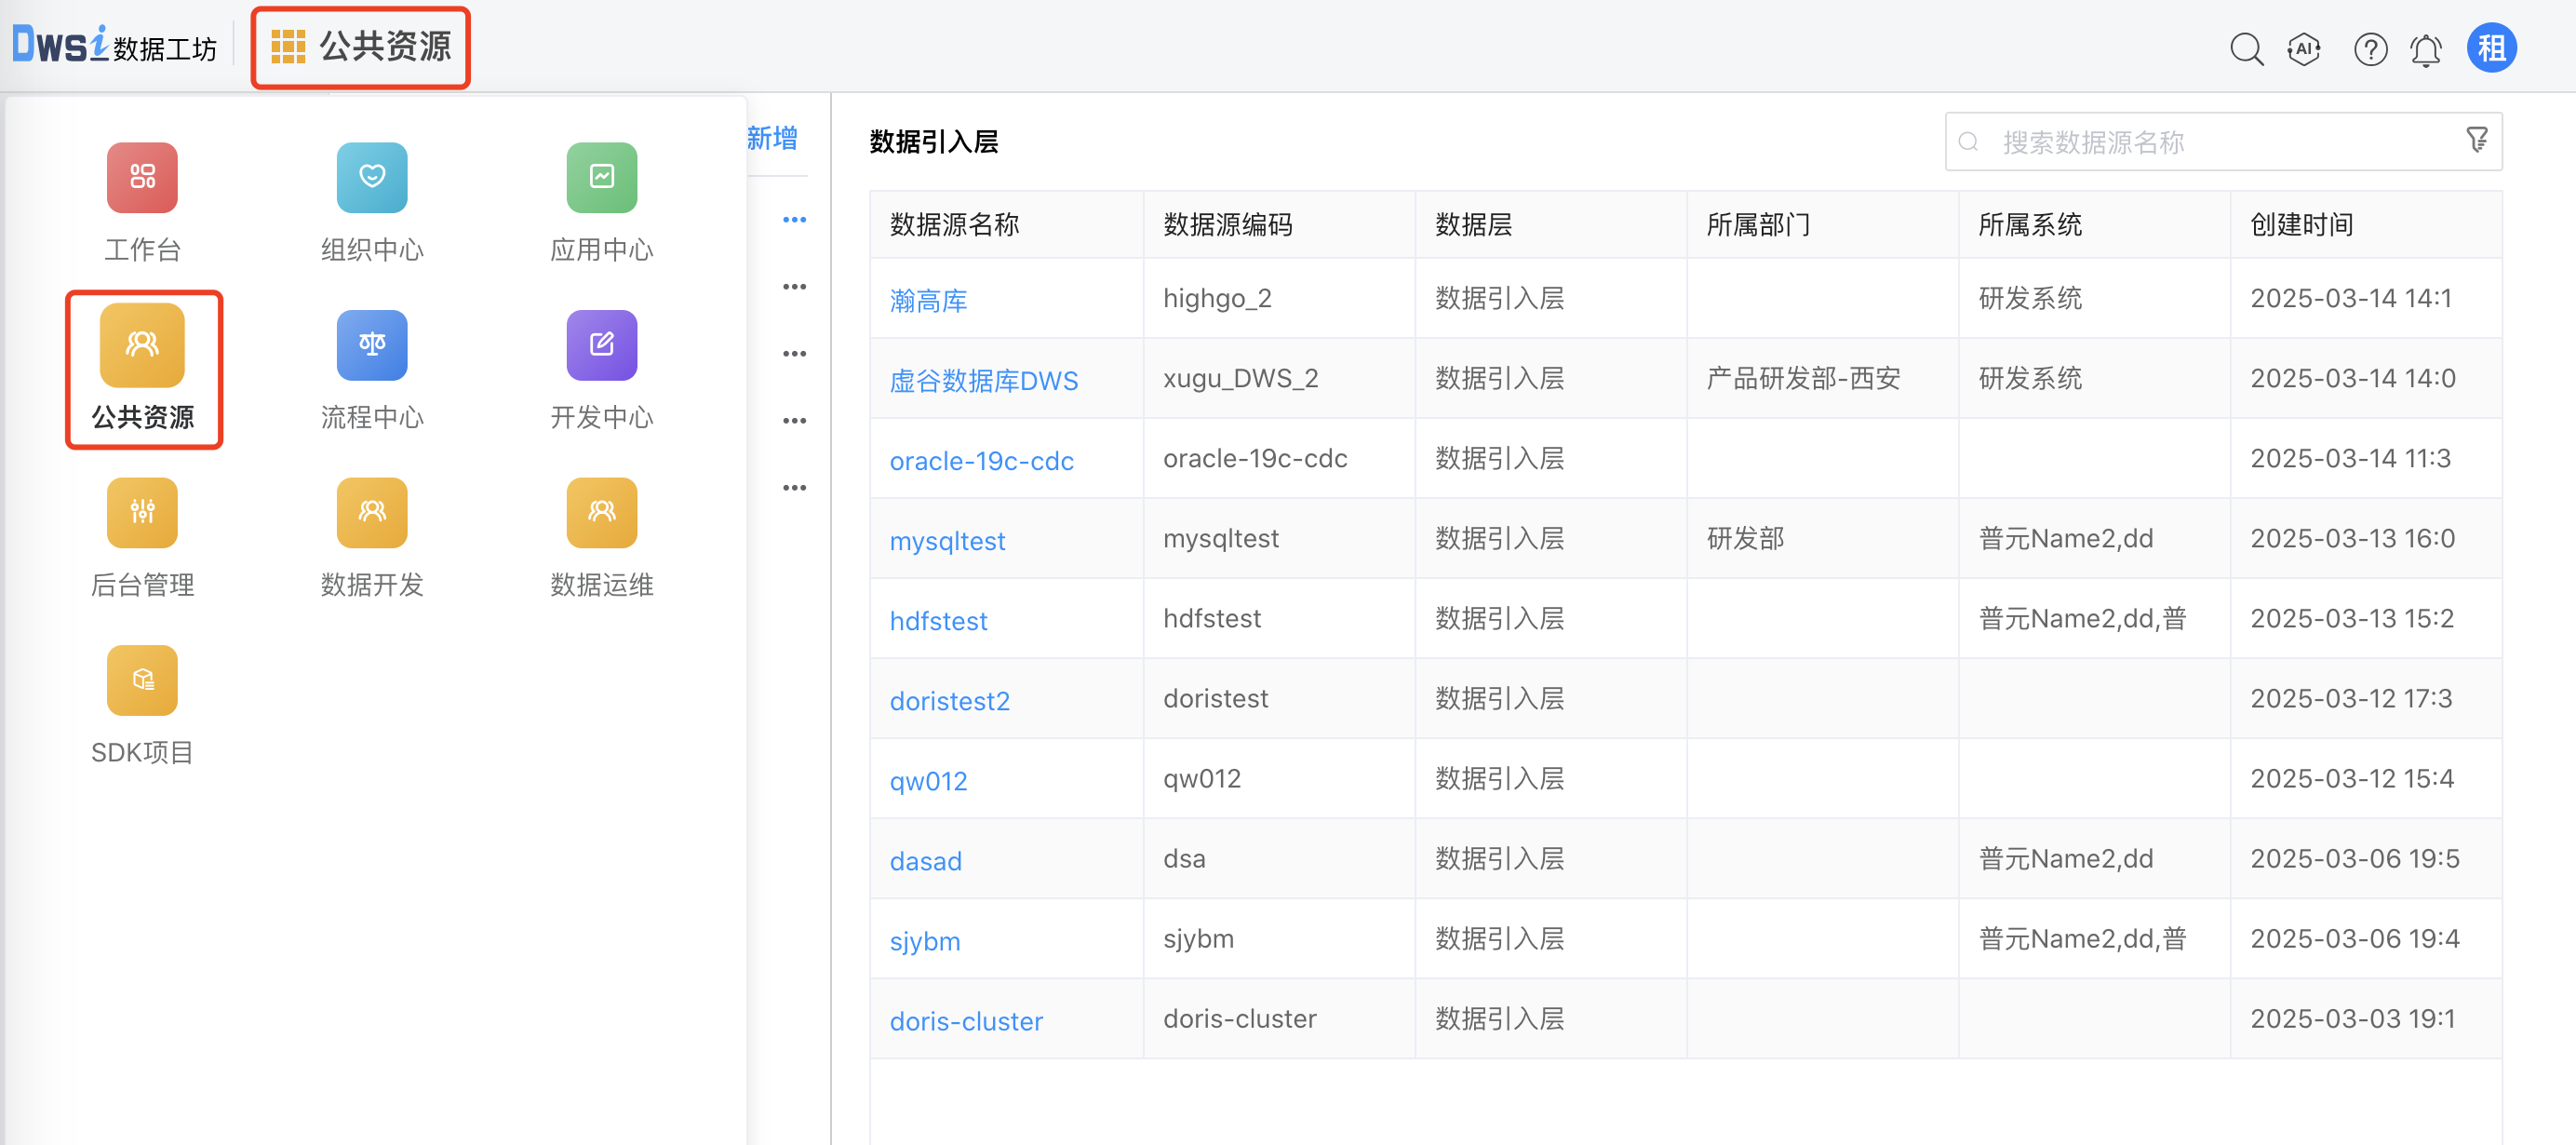Open the notification bell icon
2576x1145 pixels.
[x=2426, y=47]
